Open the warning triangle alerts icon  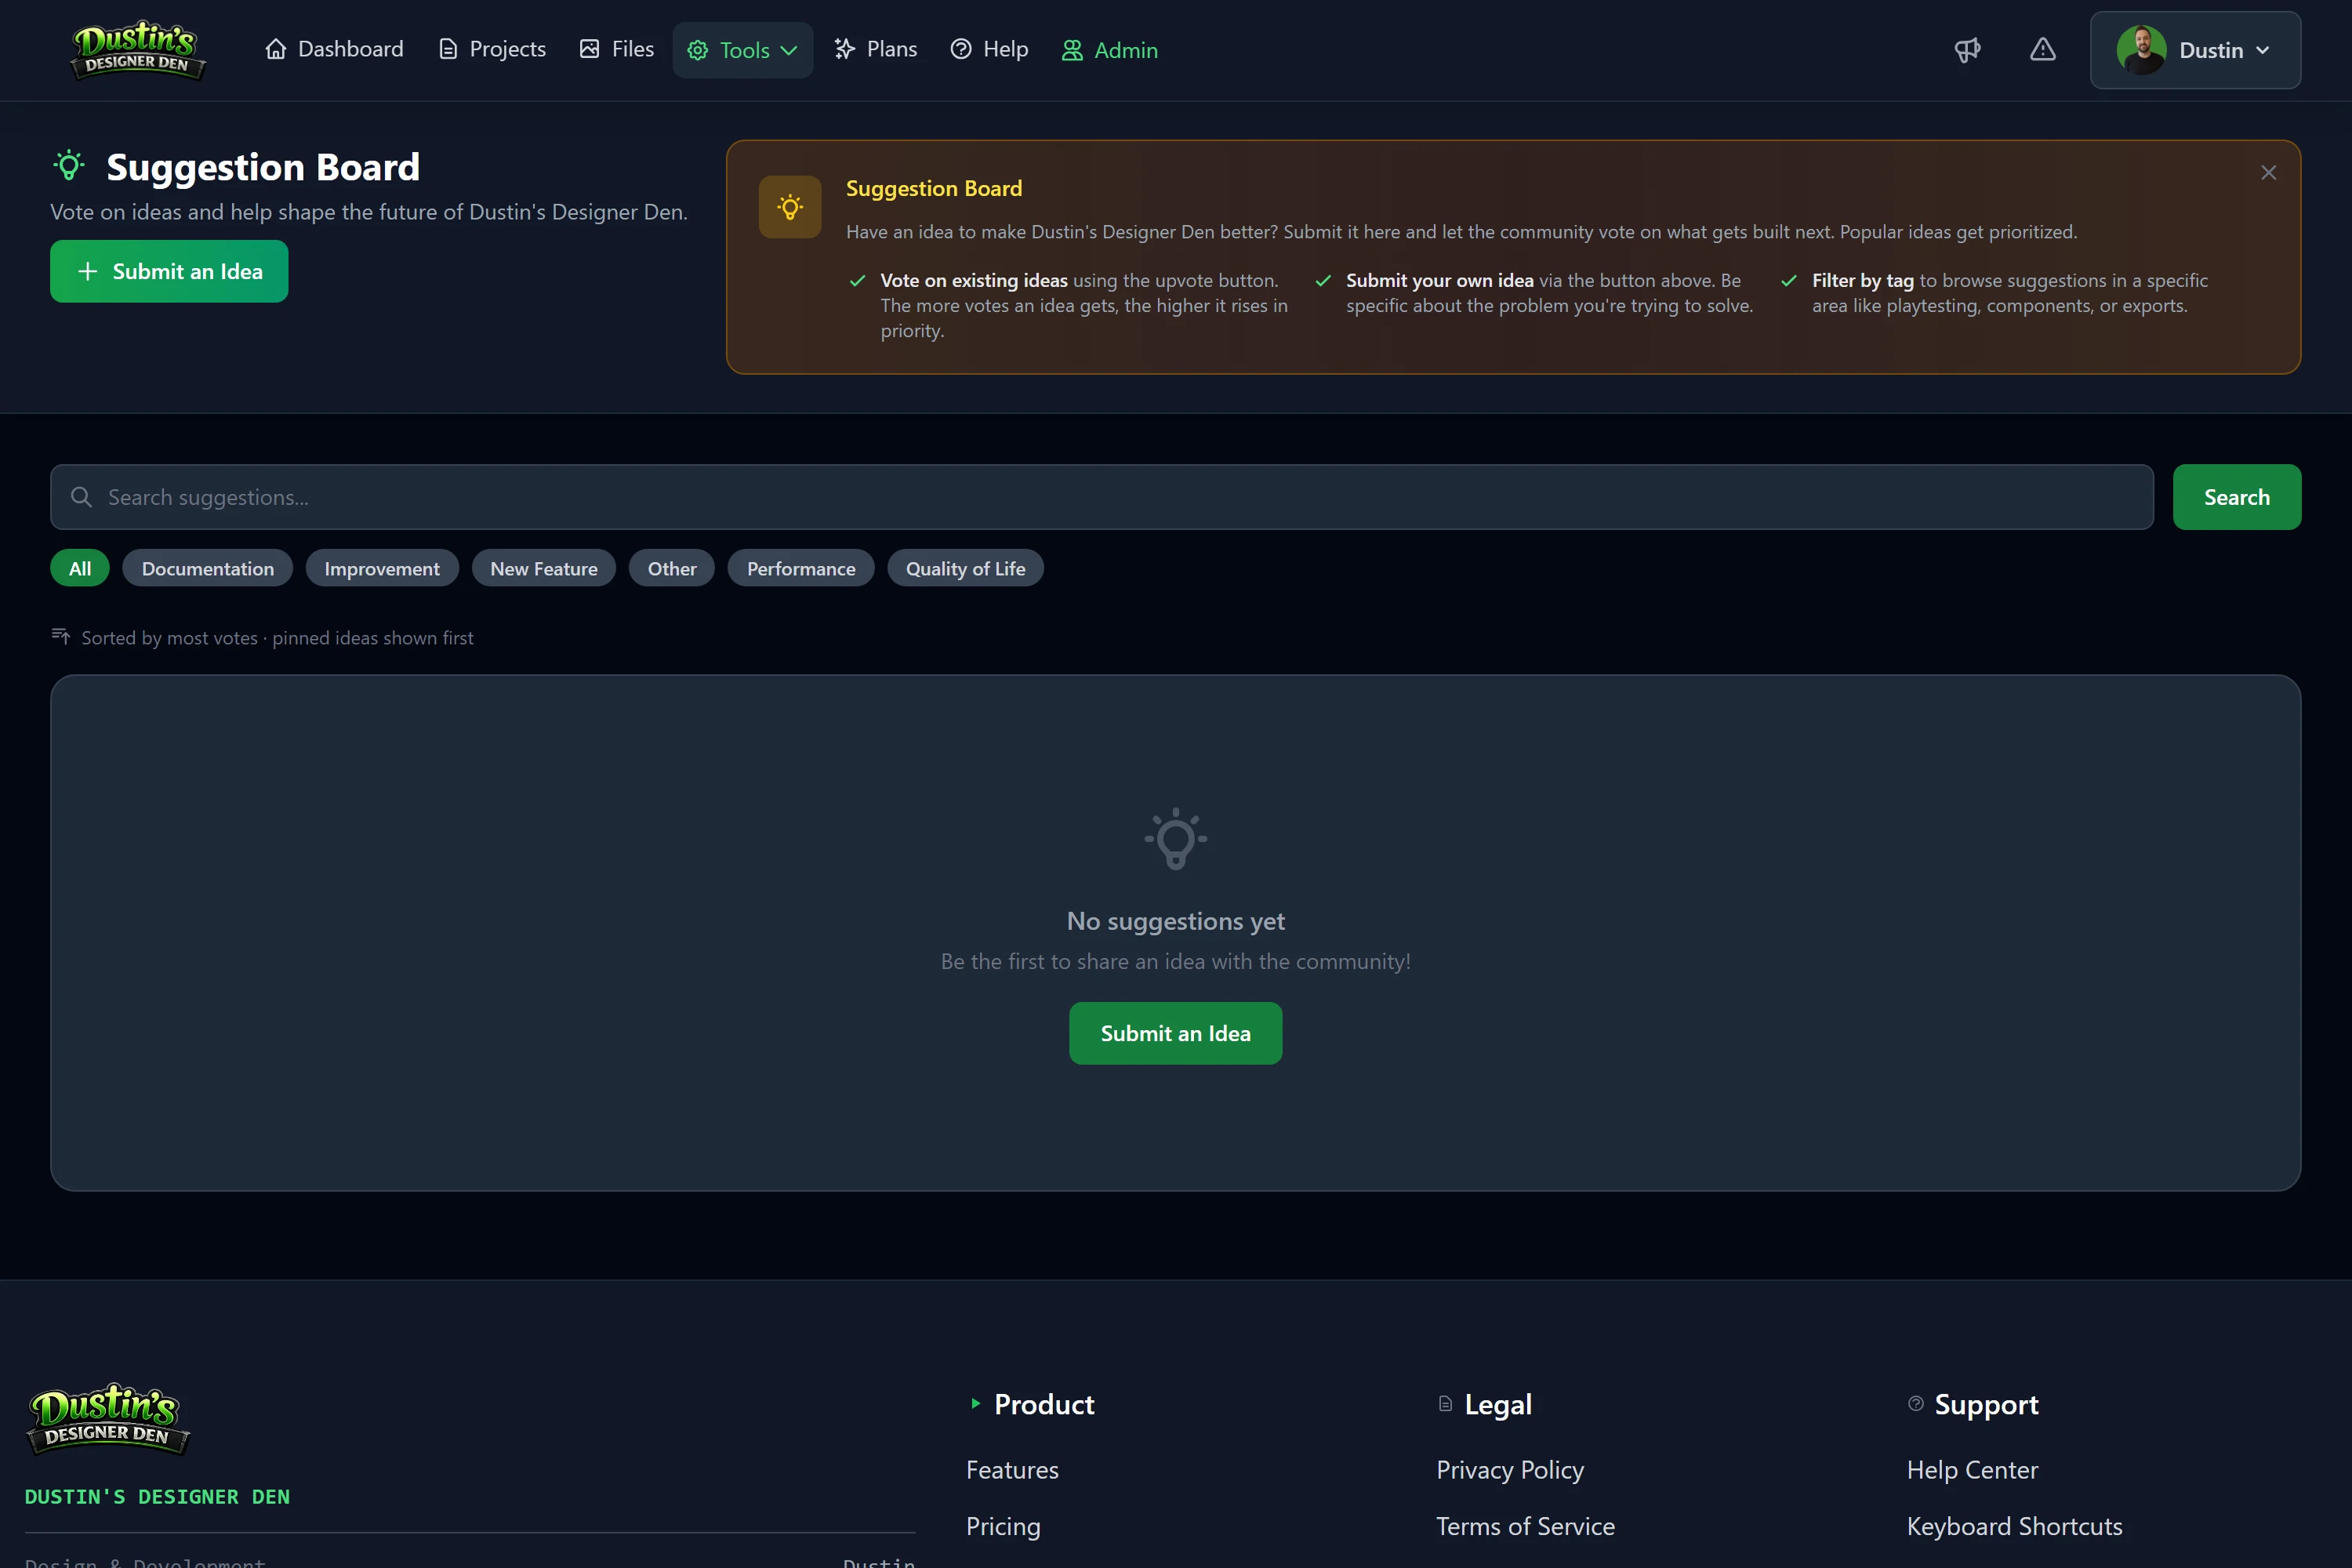coord(2043,50)
